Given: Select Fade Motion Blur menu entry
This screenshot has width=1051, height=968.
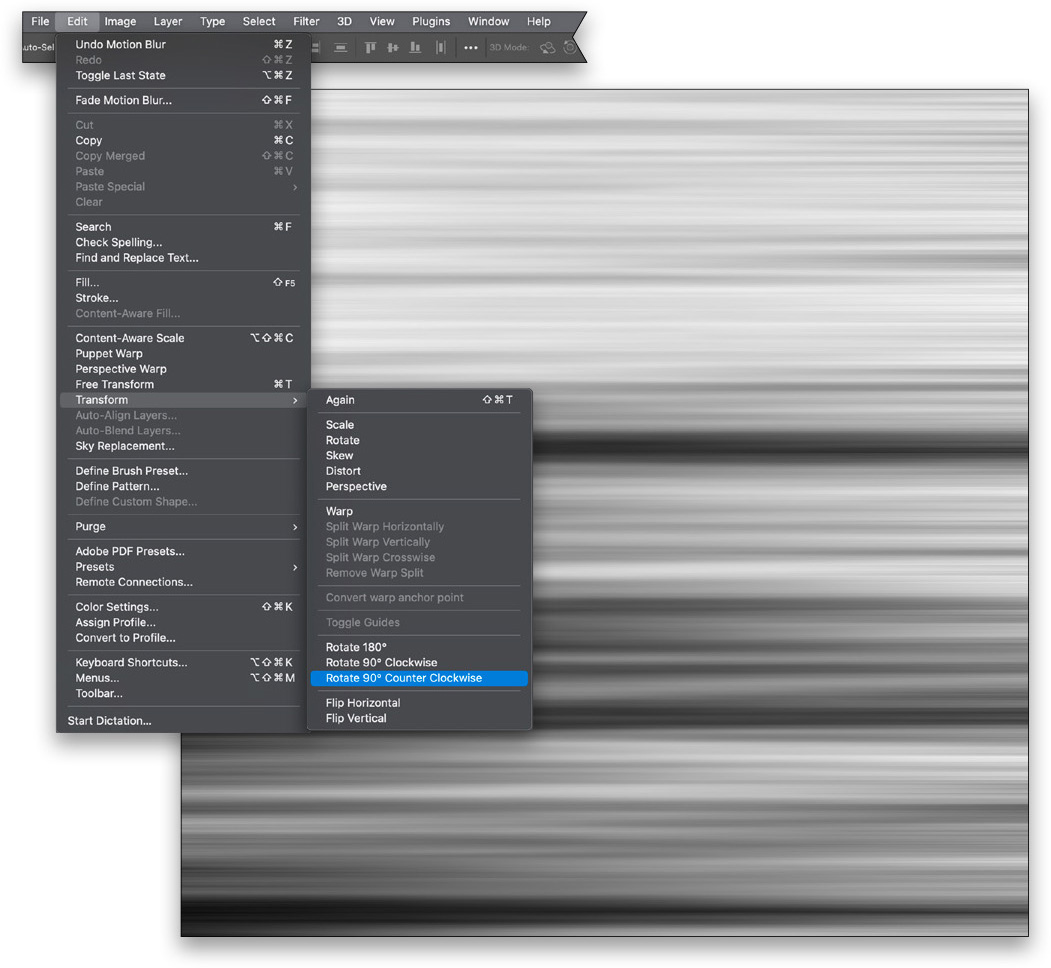Looking at the screenshot, I should pyautogui.click(x=123, y=100).
